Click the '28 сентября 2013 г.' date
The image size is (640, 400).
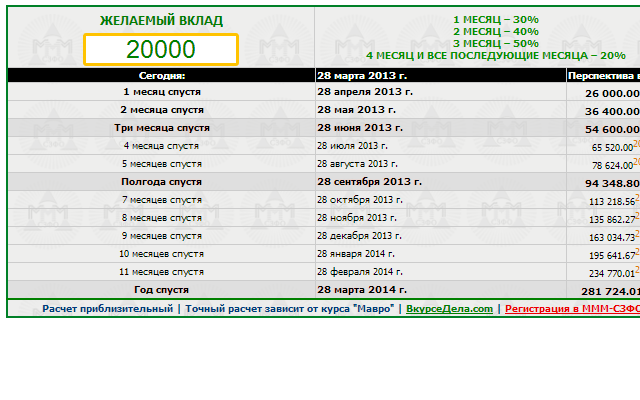pyautogui.click(x=369, y=182)
